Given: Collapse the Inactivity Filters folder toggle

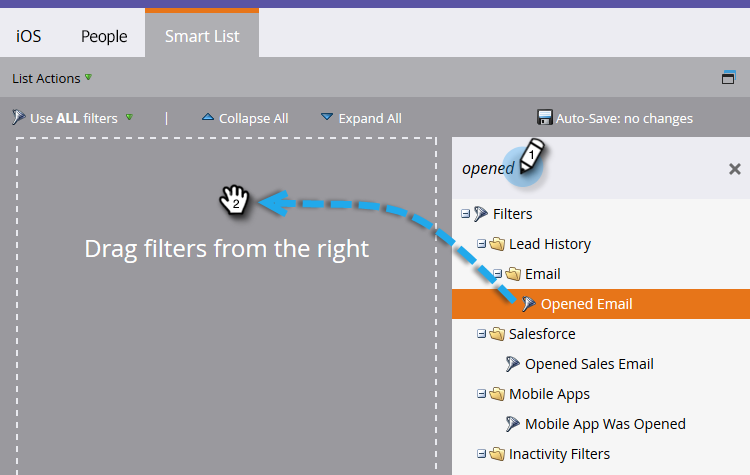Looking at the screenshot, I should click(482, 453).
